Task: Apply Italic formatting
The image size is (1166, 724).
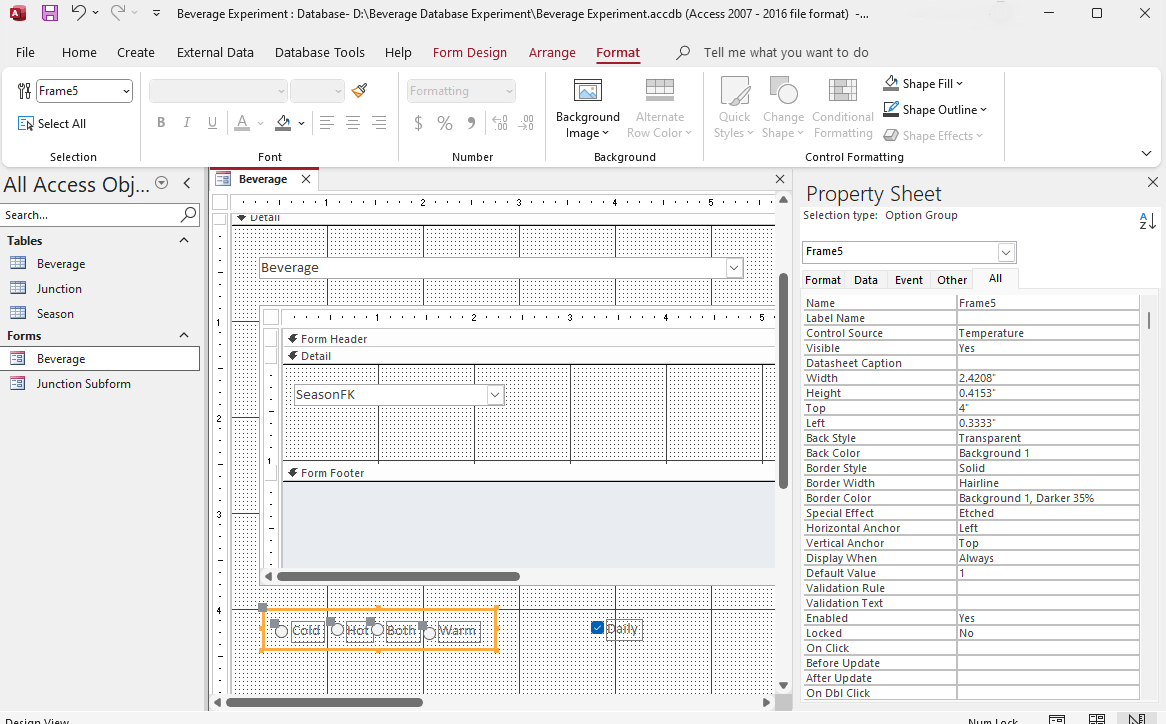Action: (187, 123)
